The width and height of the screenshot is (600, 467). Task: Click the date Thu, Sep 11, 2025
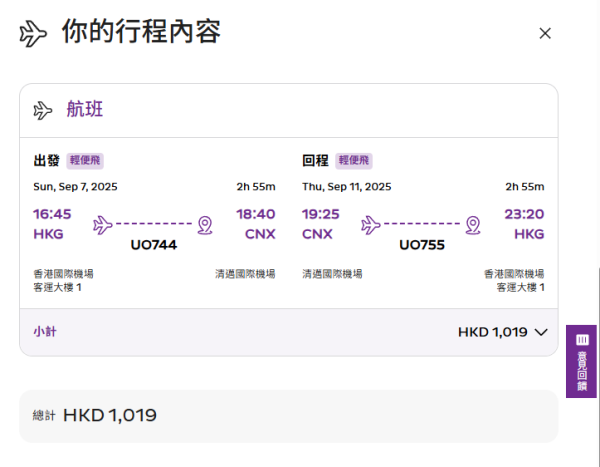pyautogui.click(x=347, y=187)
